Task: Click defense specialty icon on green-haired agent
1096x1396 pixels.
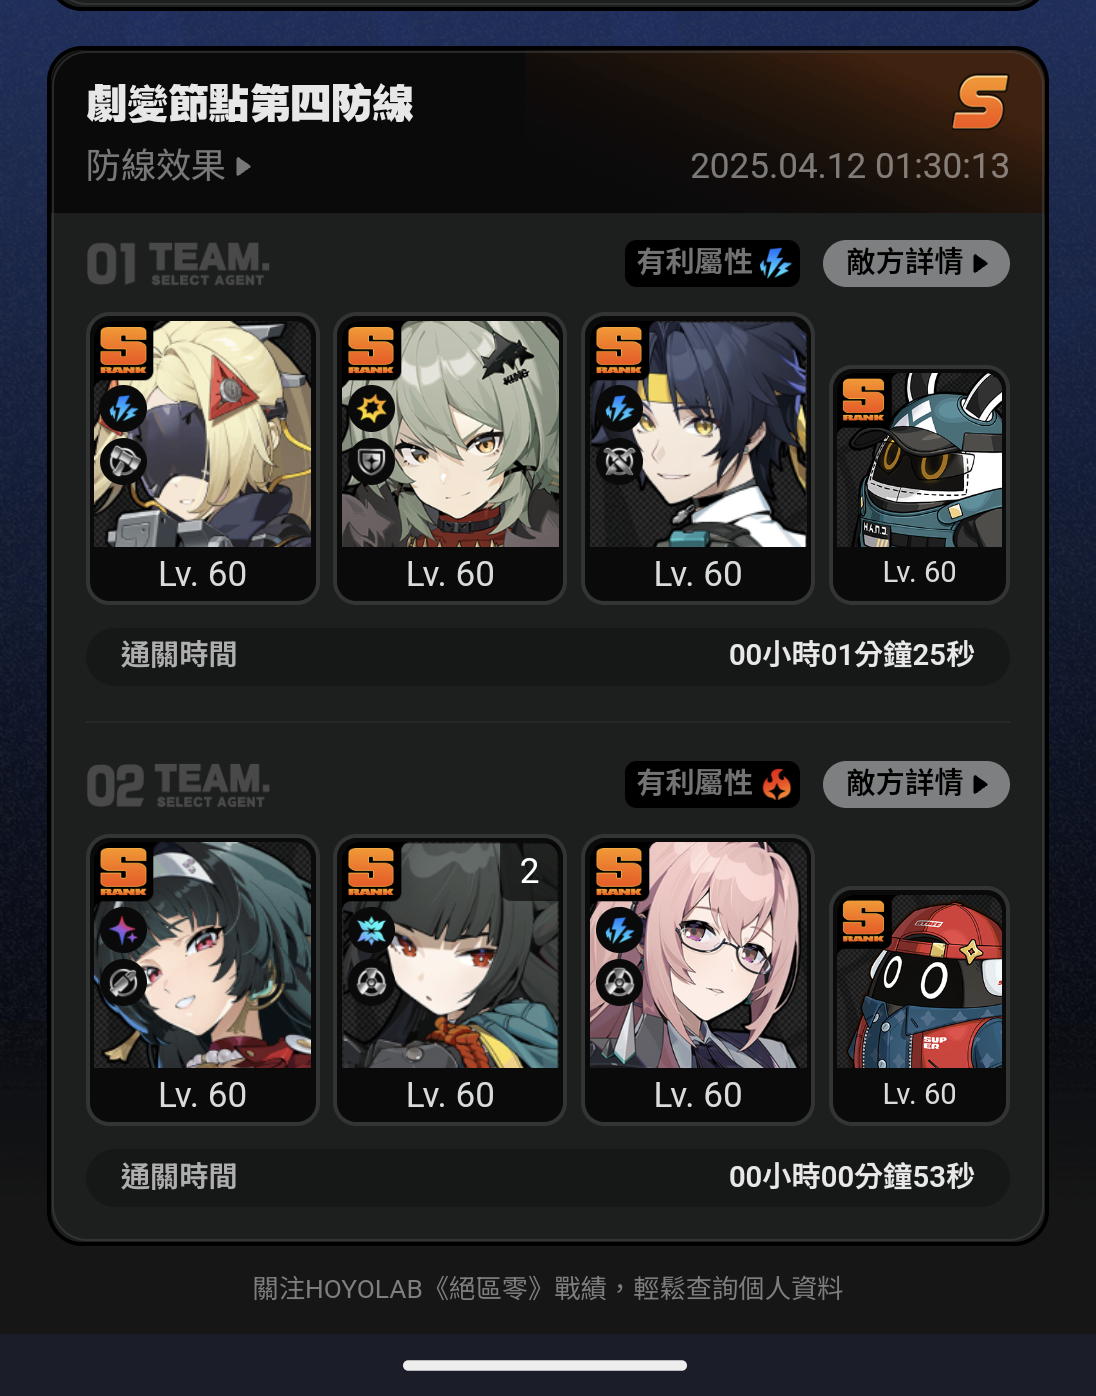Action: pyautogui.click(x=371, y=461)
